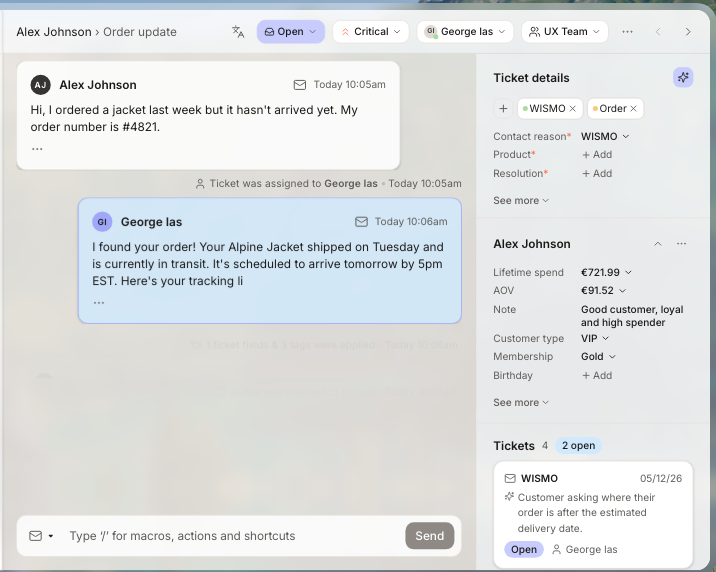Click the email icon on George Ias's message
Viewport: 716px width, 572px height.
(361, 222)
